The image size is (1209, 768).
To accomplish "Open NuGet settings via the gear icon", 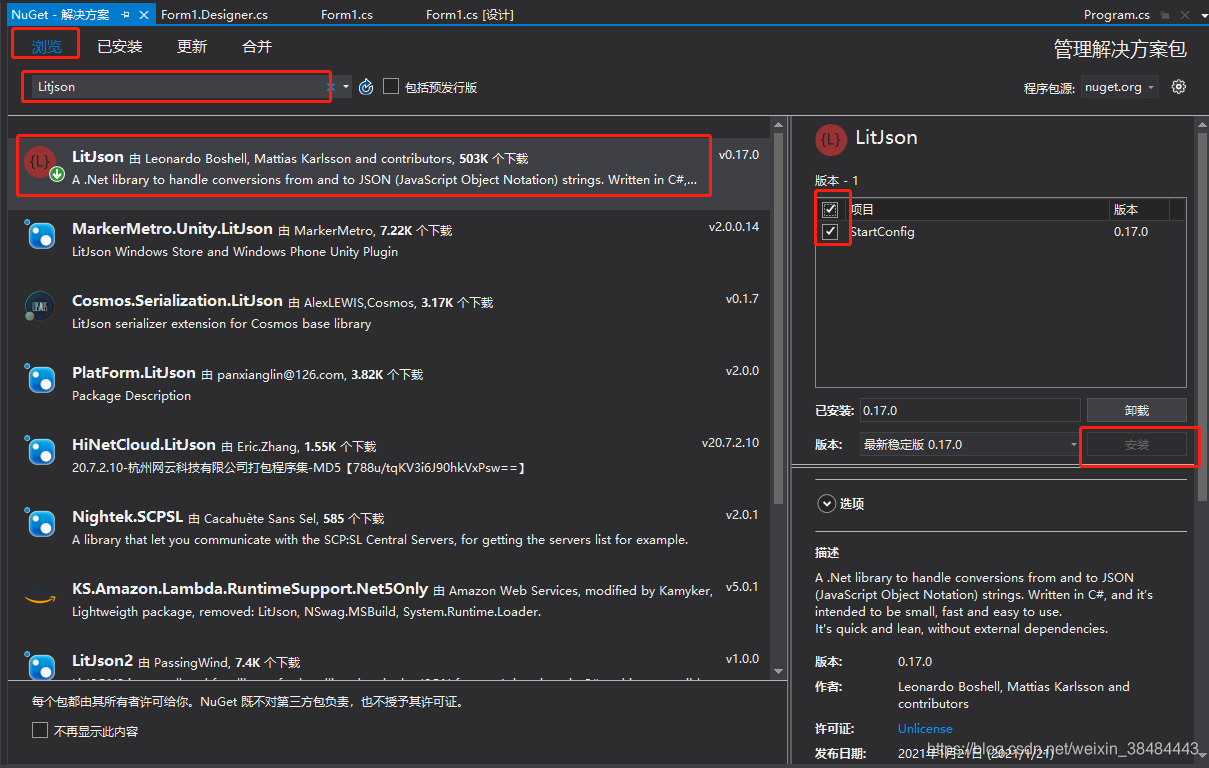I will 1179,87.
